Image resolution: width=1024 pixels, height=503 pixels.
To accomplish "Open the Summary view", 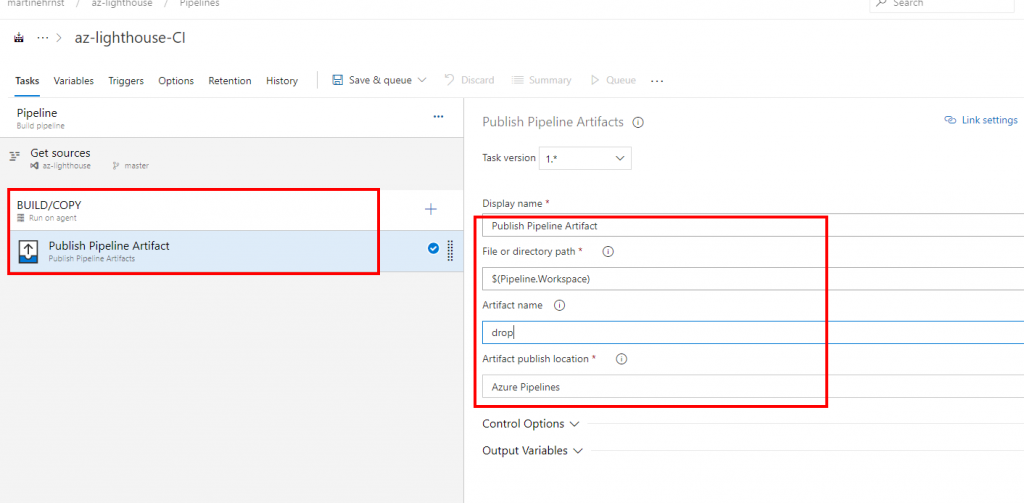I will pyautogui.click(x=541, y=80).
